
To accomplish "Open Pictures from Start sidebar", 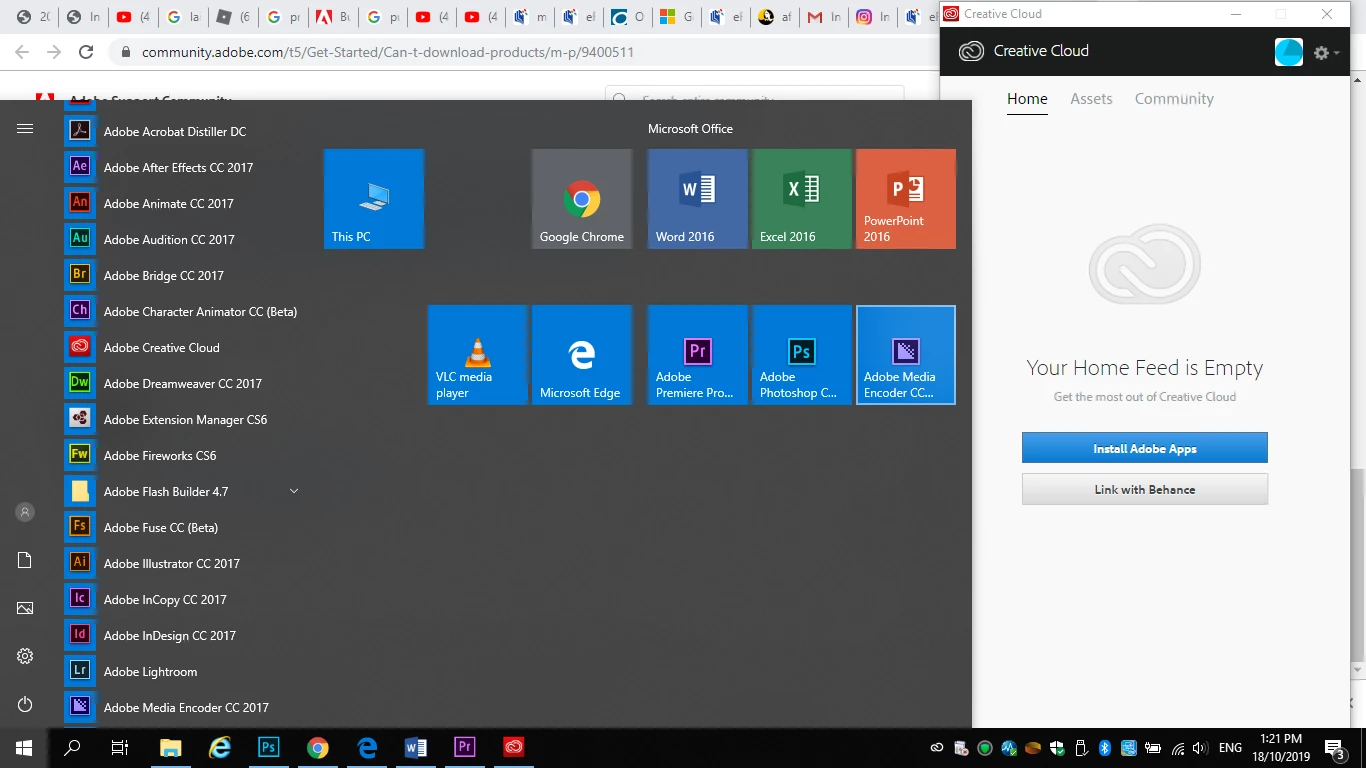I will click(x=25, y=608).
